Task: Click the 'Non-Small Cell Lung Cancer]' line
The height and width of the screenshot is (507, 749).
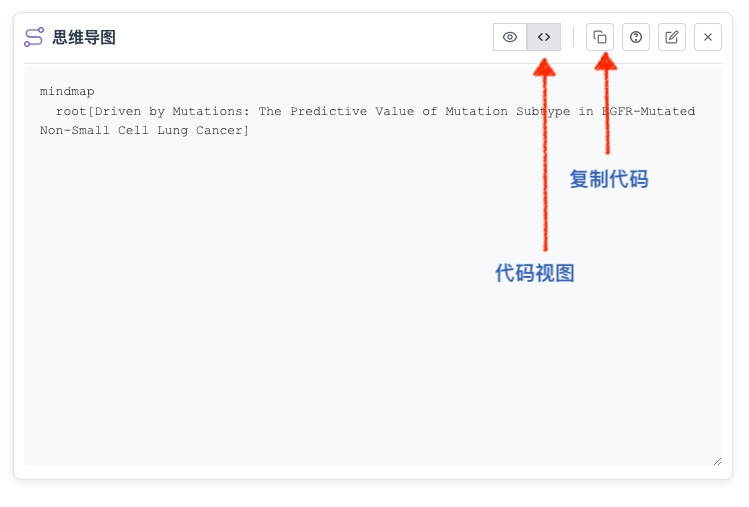Action: 144,130
